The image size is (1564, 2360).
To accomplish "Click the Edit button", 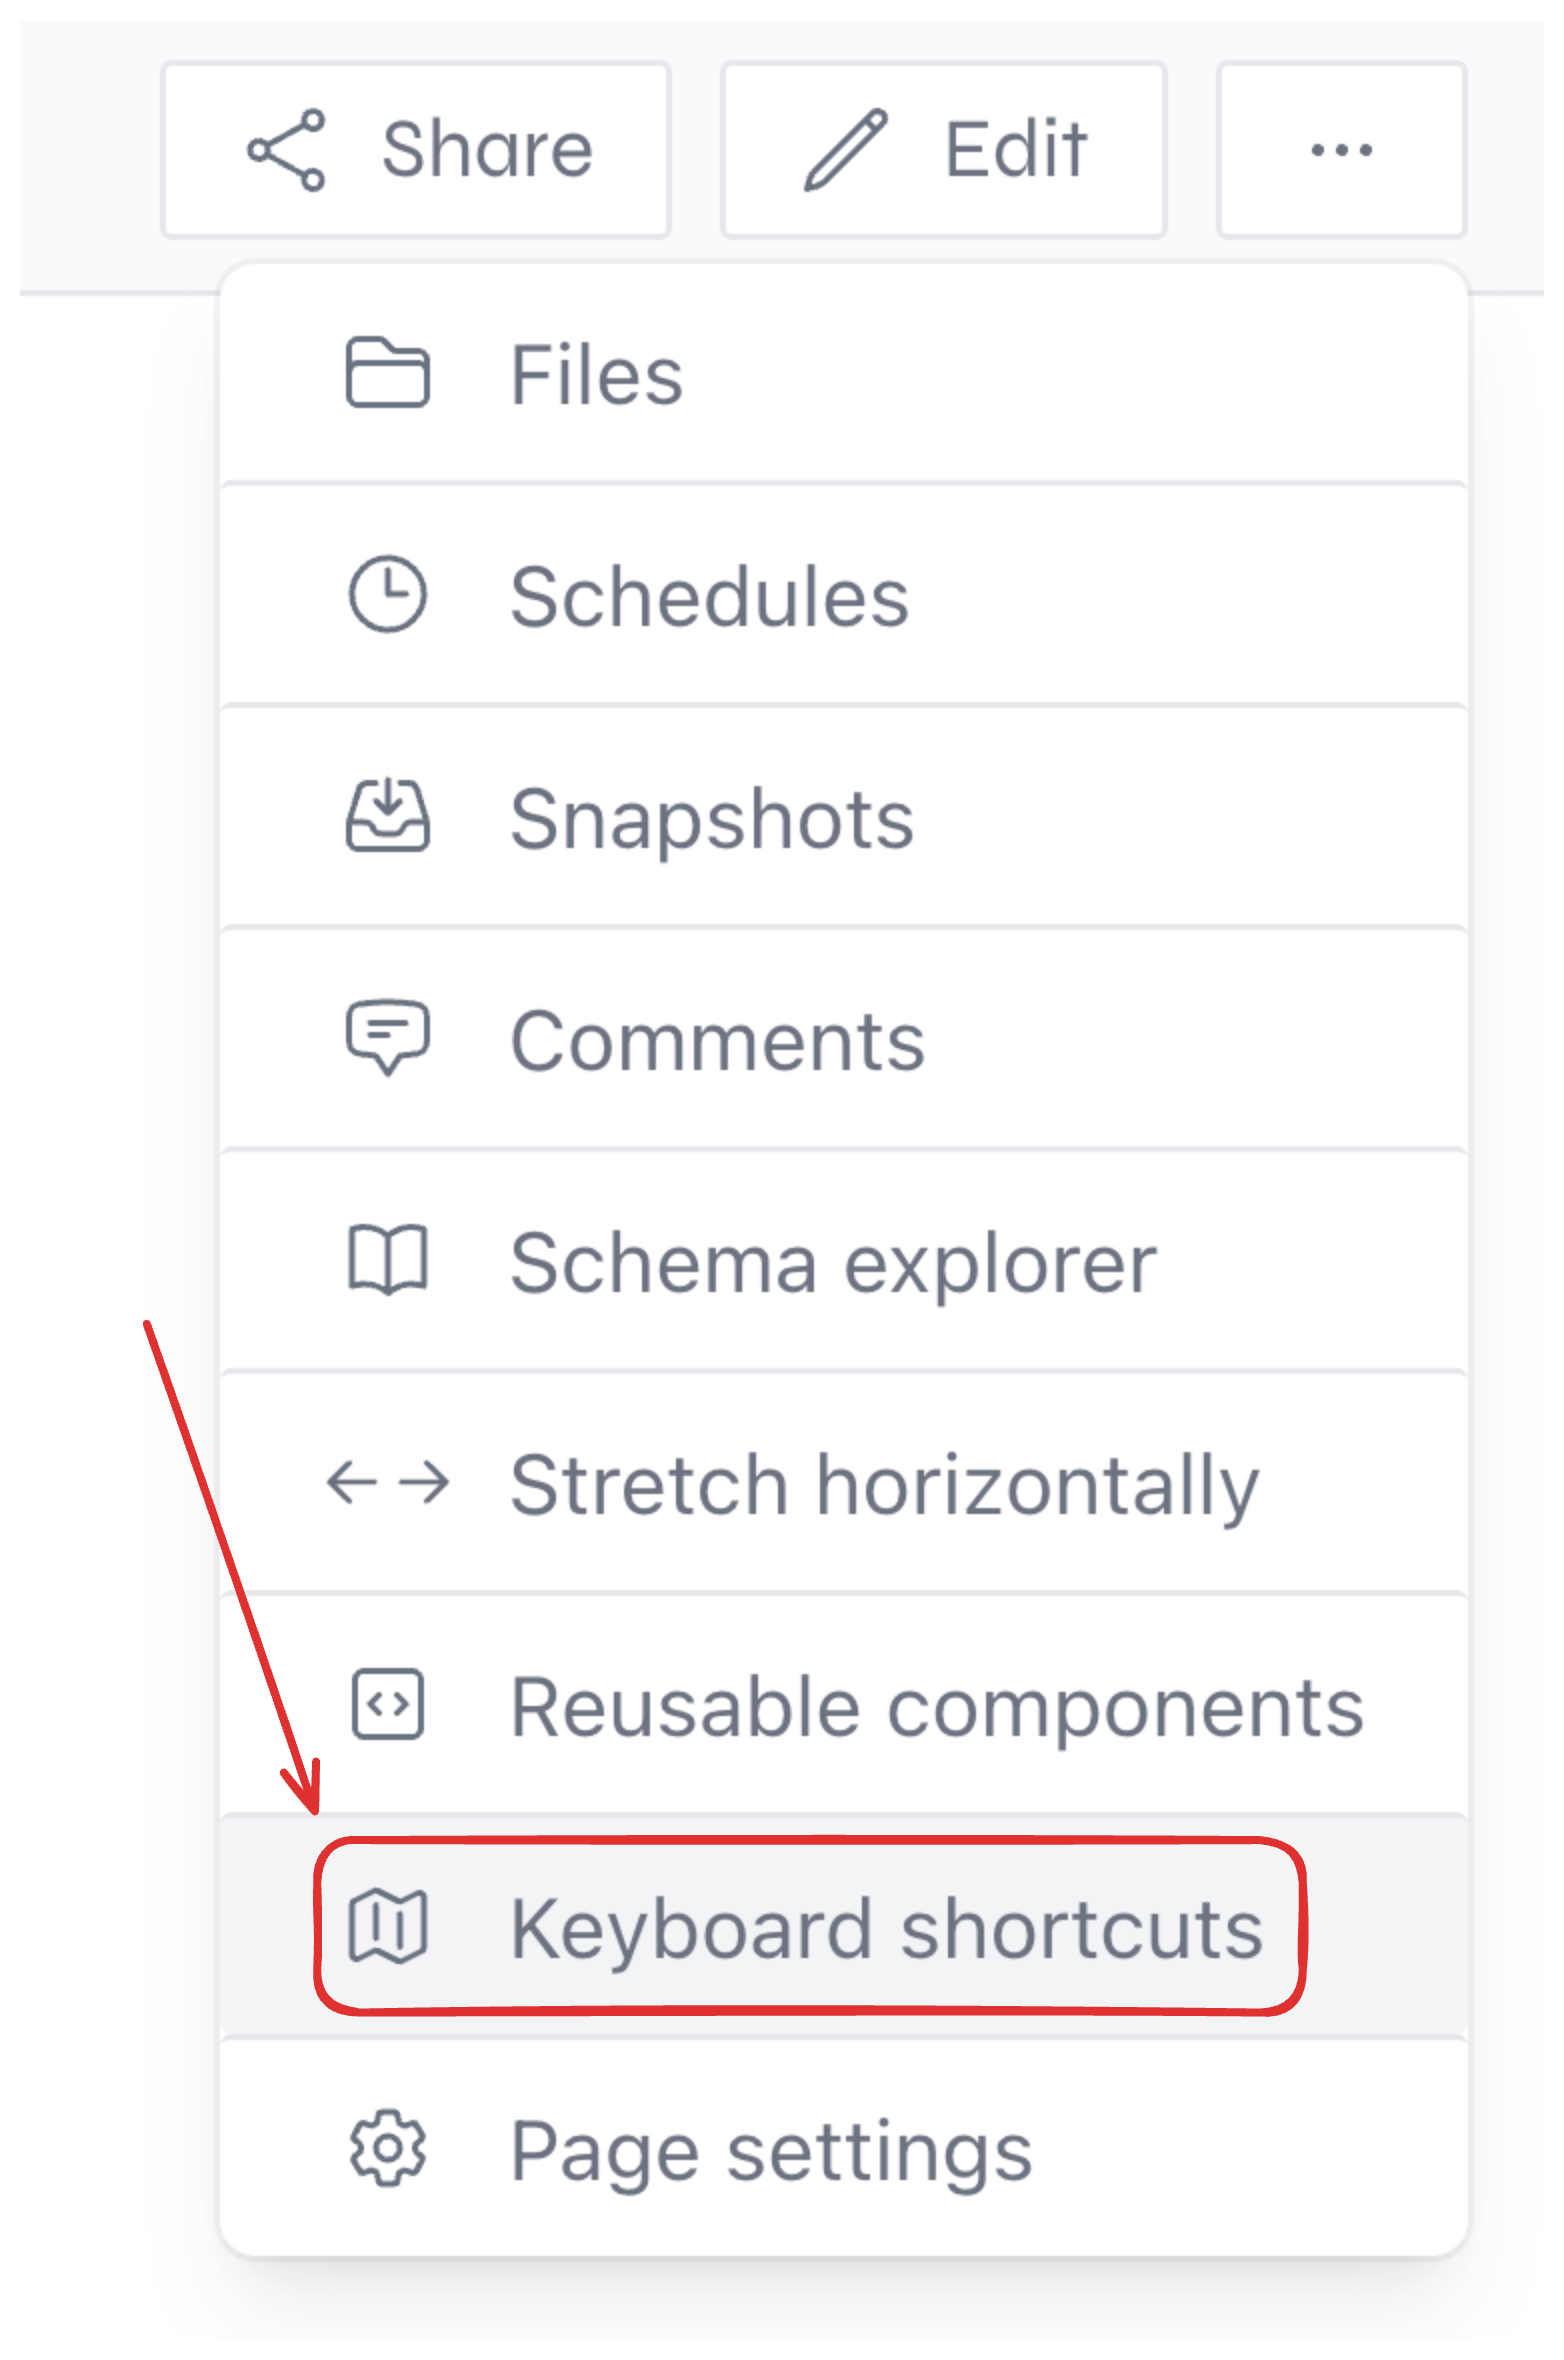I will click(943, 150).
